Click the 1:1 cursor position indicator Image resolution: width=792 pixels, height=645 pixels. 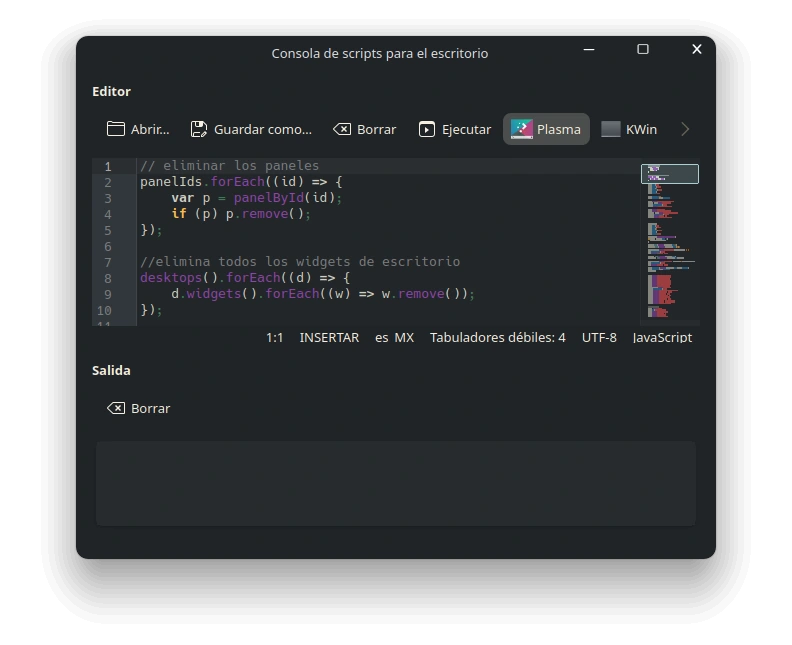pyautogui.click(x=275, y=337)
